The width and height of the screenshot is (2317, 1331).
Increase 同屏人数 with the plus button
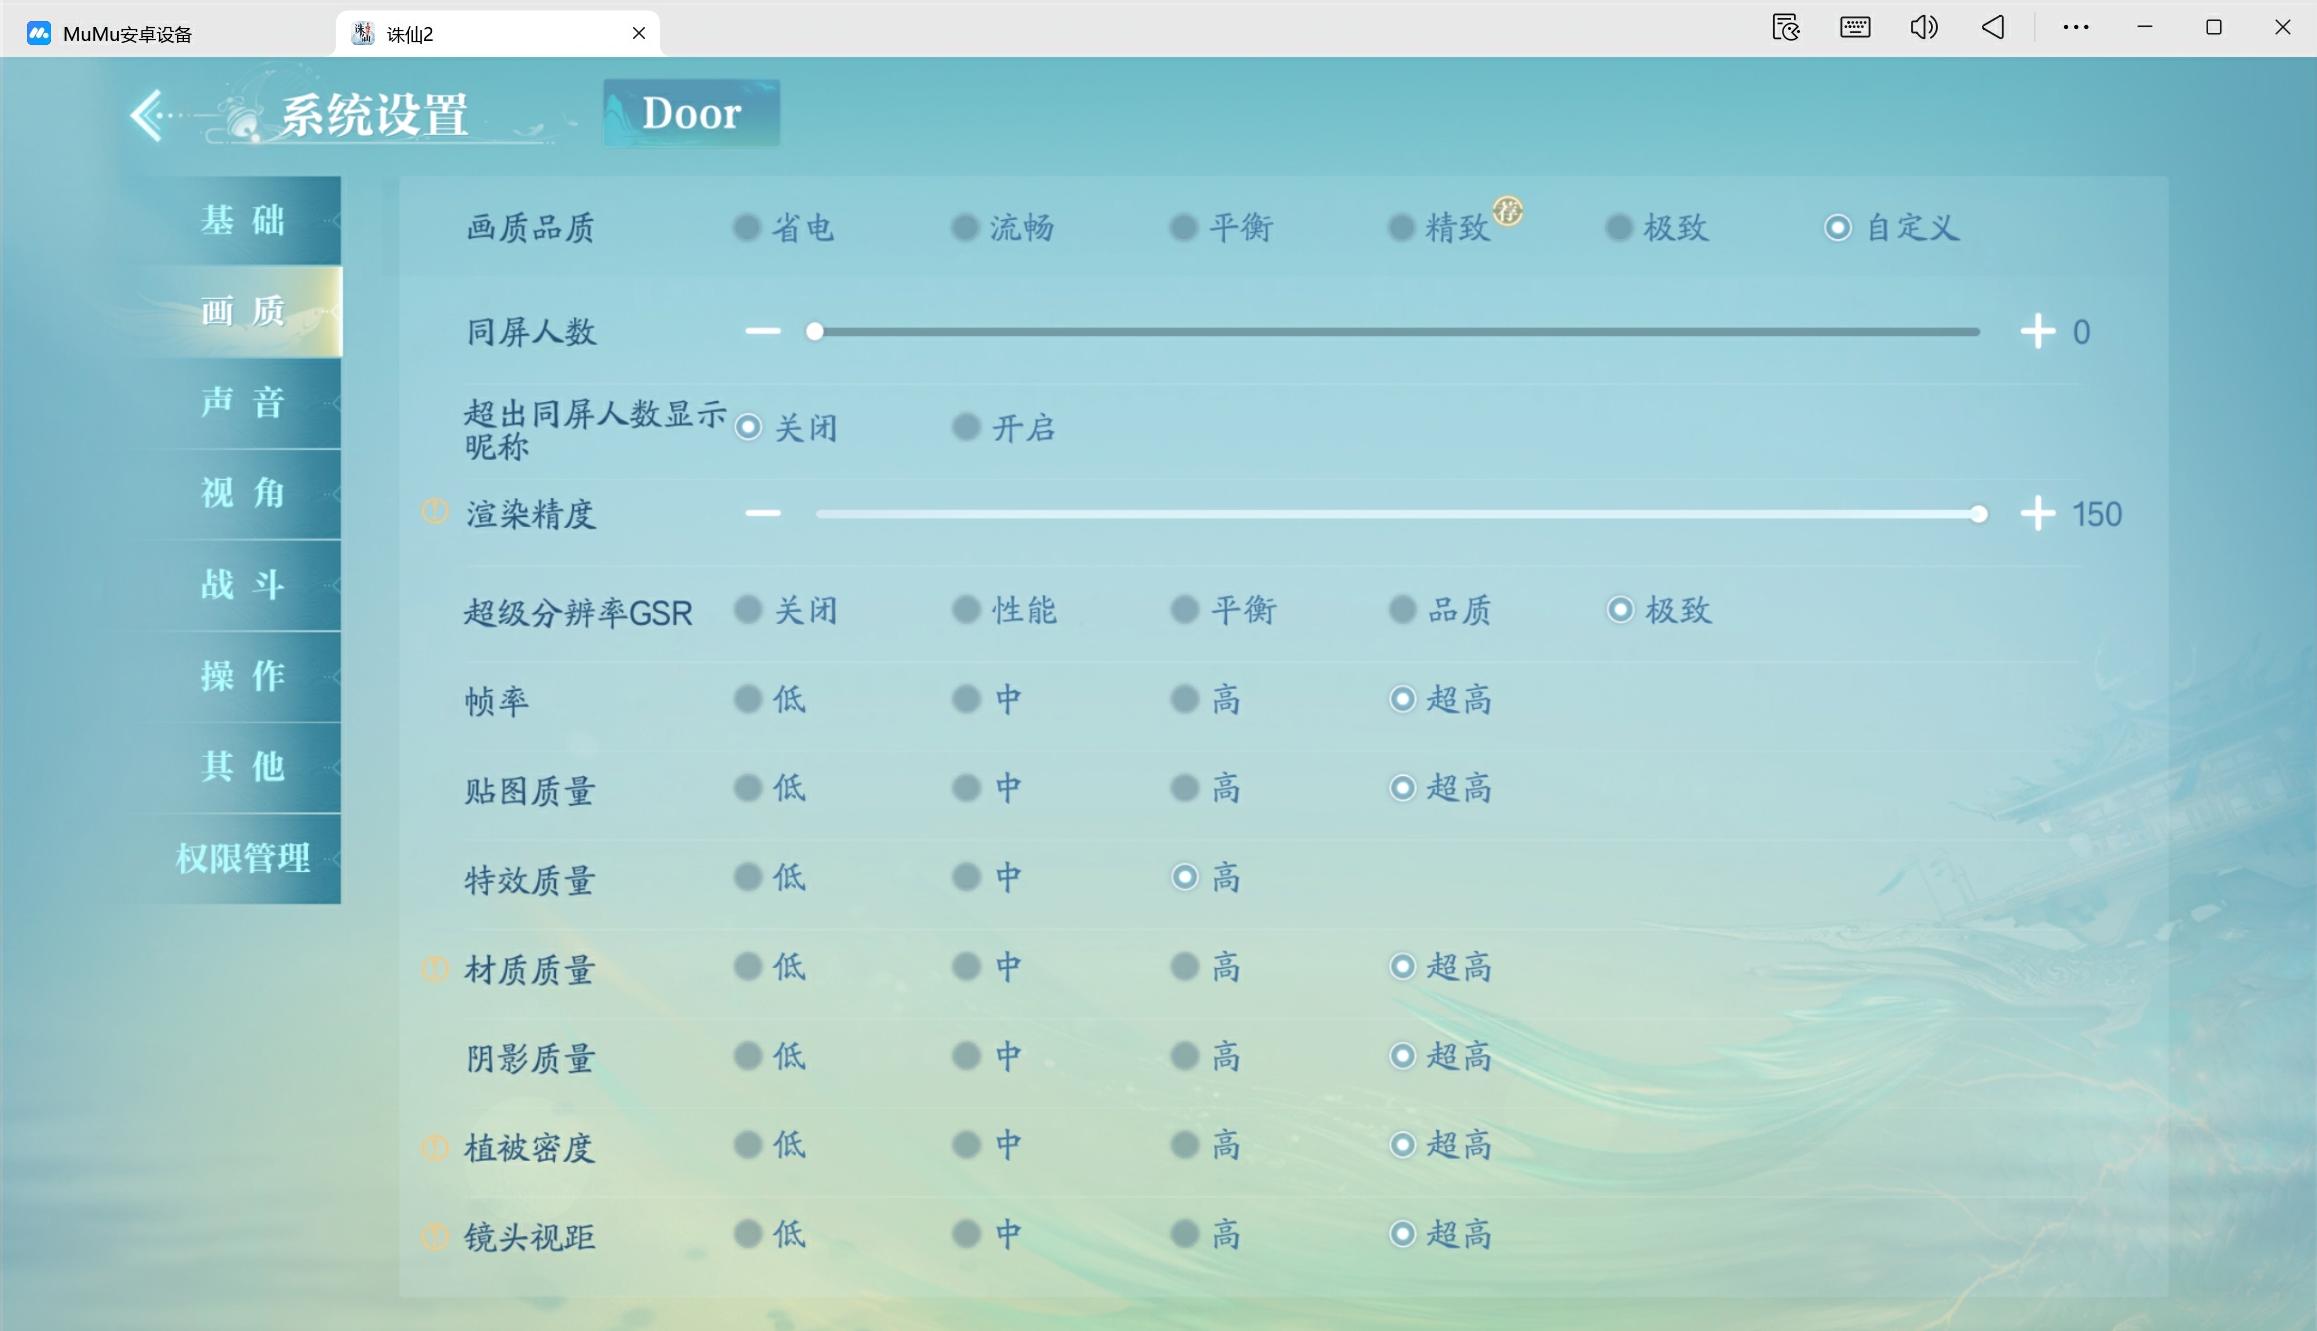point(2037,332)
